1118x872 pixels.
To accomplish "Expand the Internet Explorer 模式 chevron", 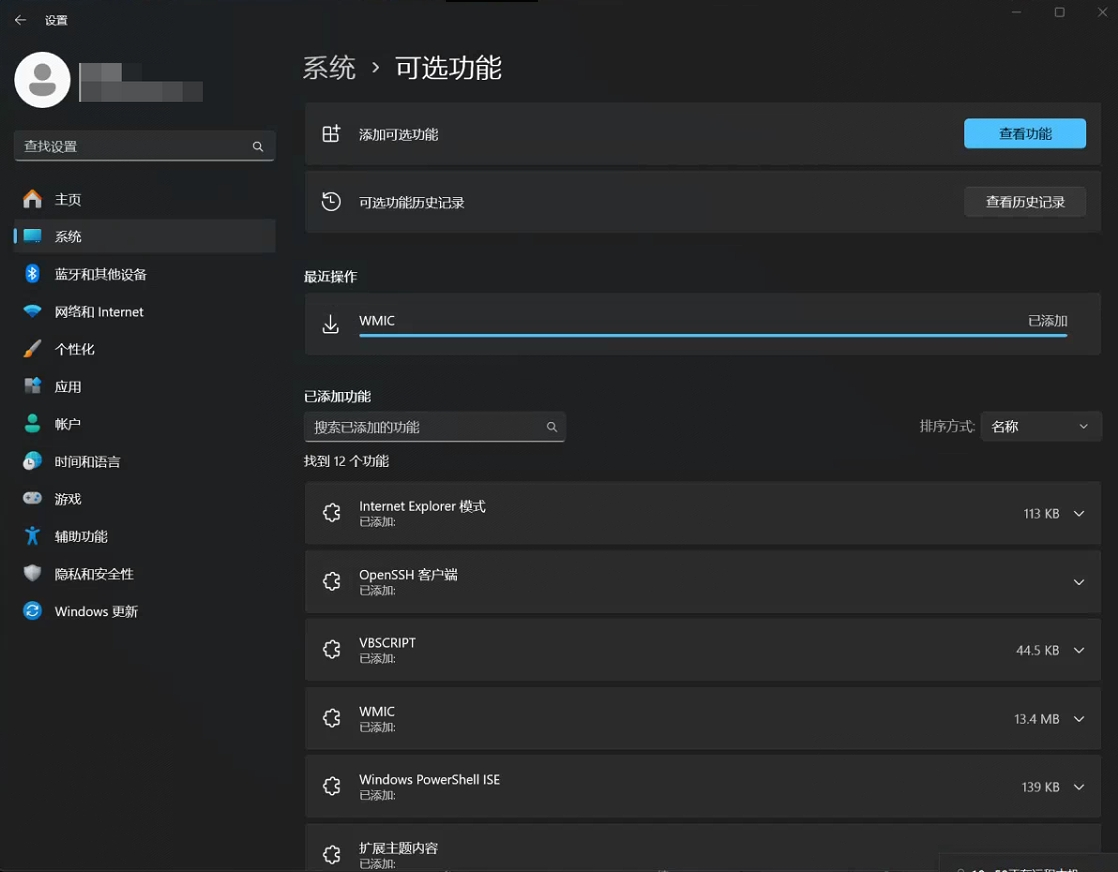I will (1079, 513).
